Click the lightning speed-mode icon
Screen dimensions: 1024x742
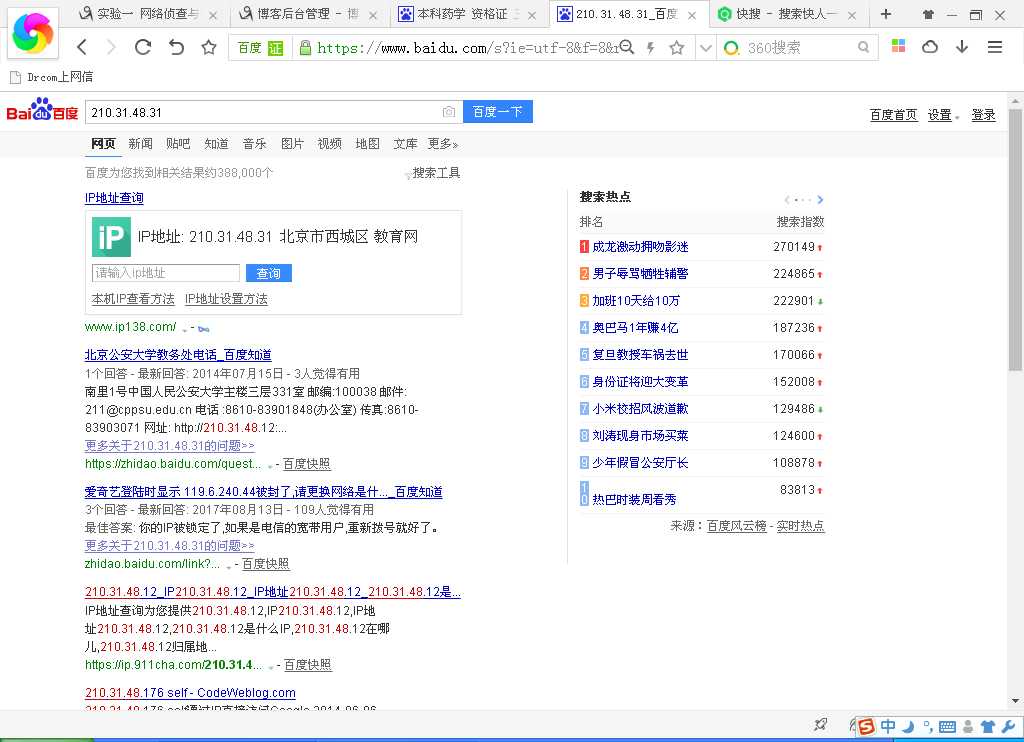pos(650,47)
